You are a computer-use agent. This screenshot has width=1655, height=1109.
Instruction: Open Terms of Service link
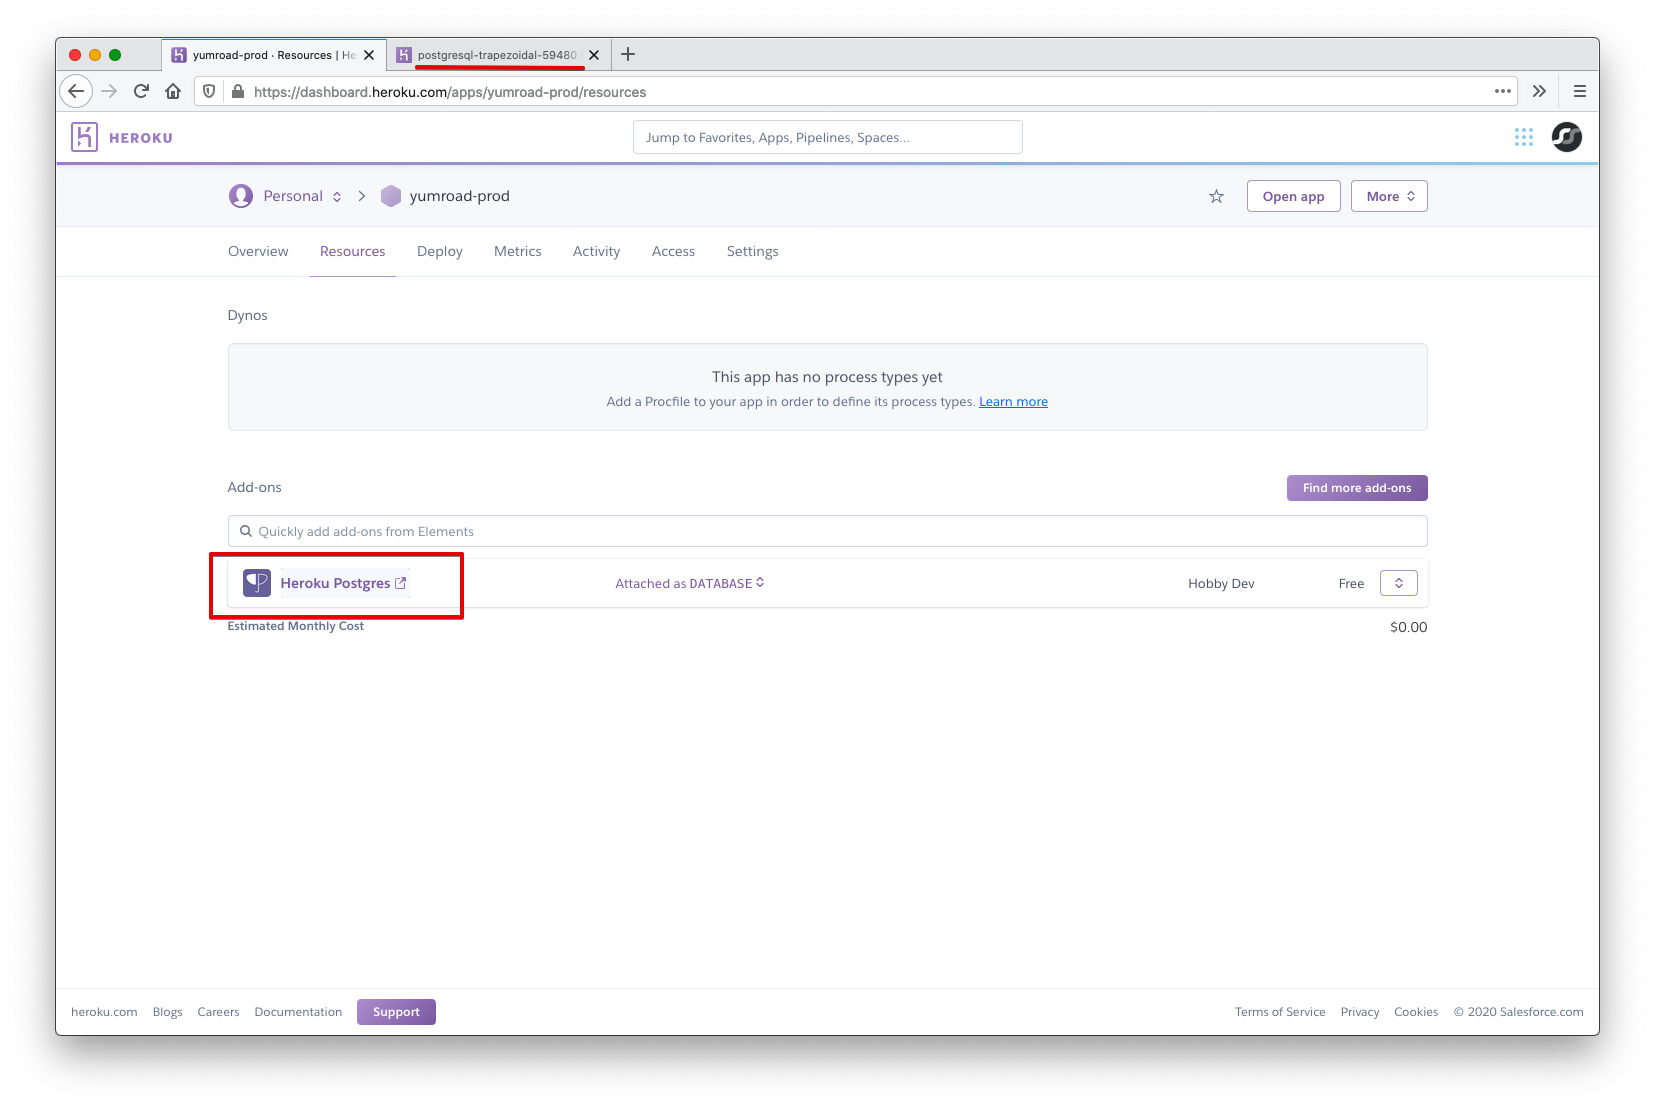coord(1280,1012)
